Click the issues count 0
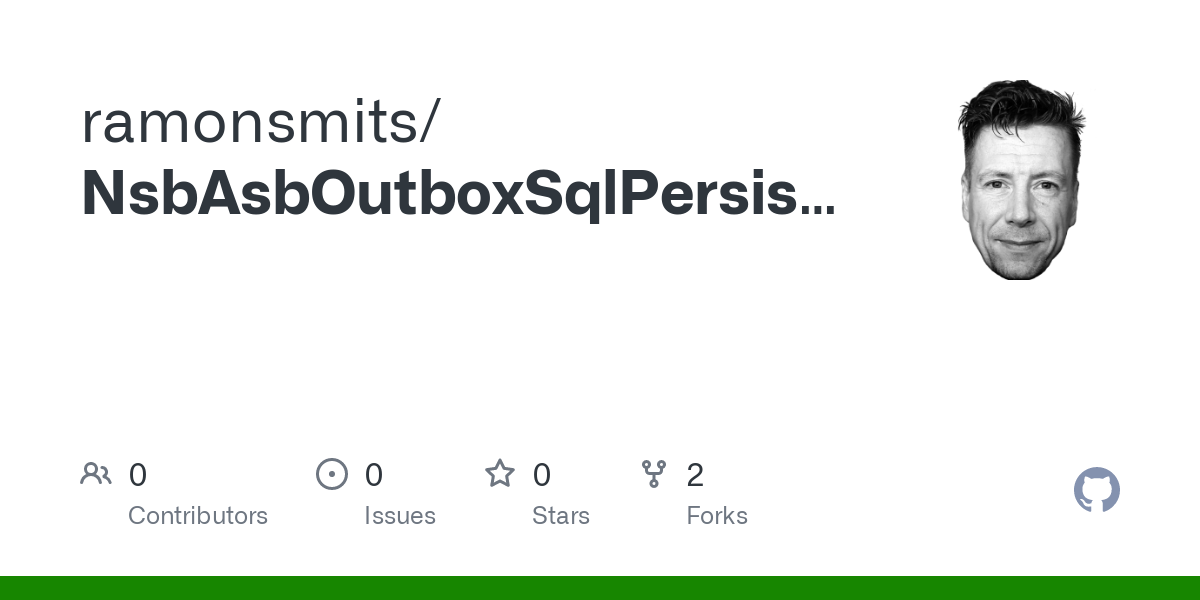Viewport: 1200px width, 600px height. pyautogui.click(x=374, y=475)
